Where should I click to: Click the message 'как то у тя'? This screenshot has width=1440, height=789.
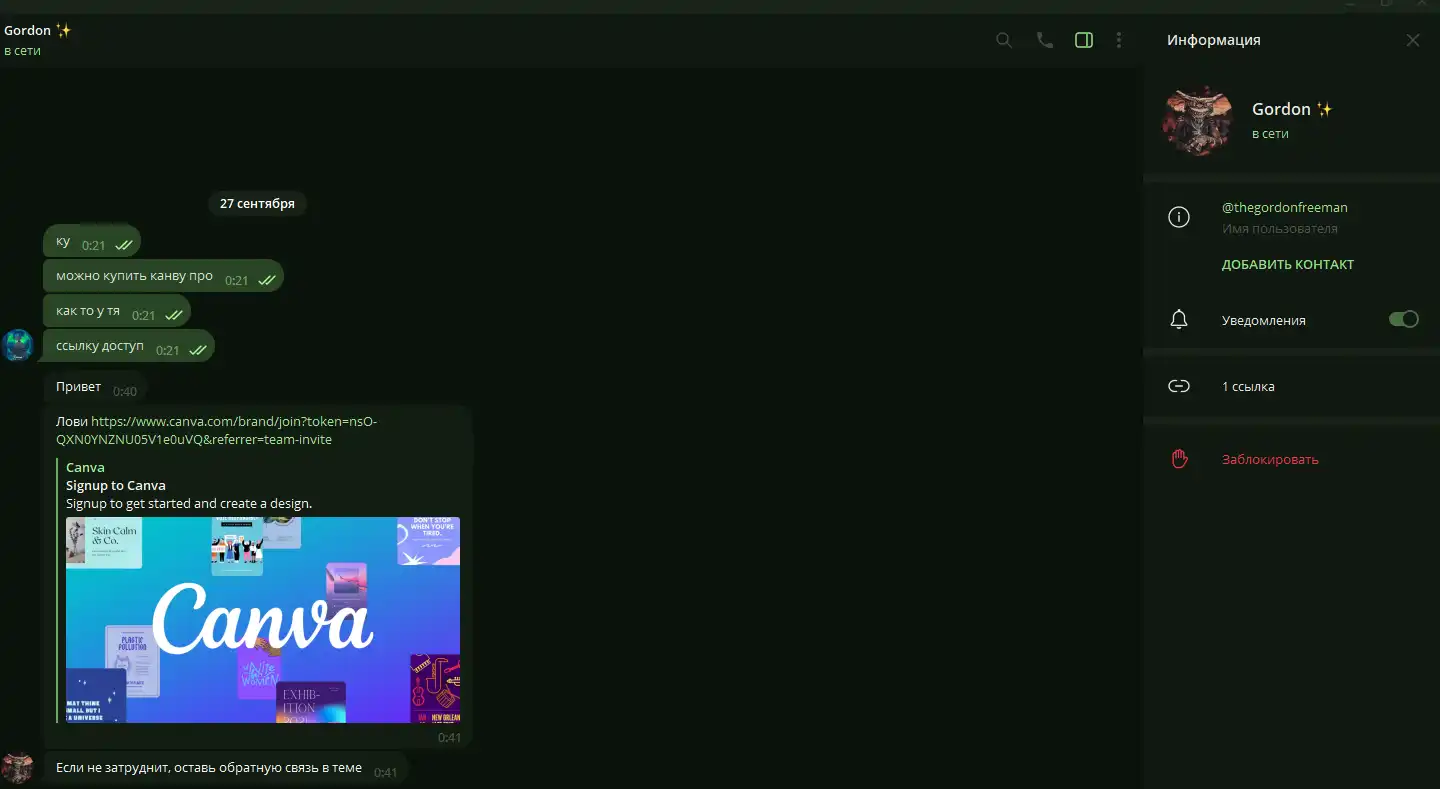116,311
